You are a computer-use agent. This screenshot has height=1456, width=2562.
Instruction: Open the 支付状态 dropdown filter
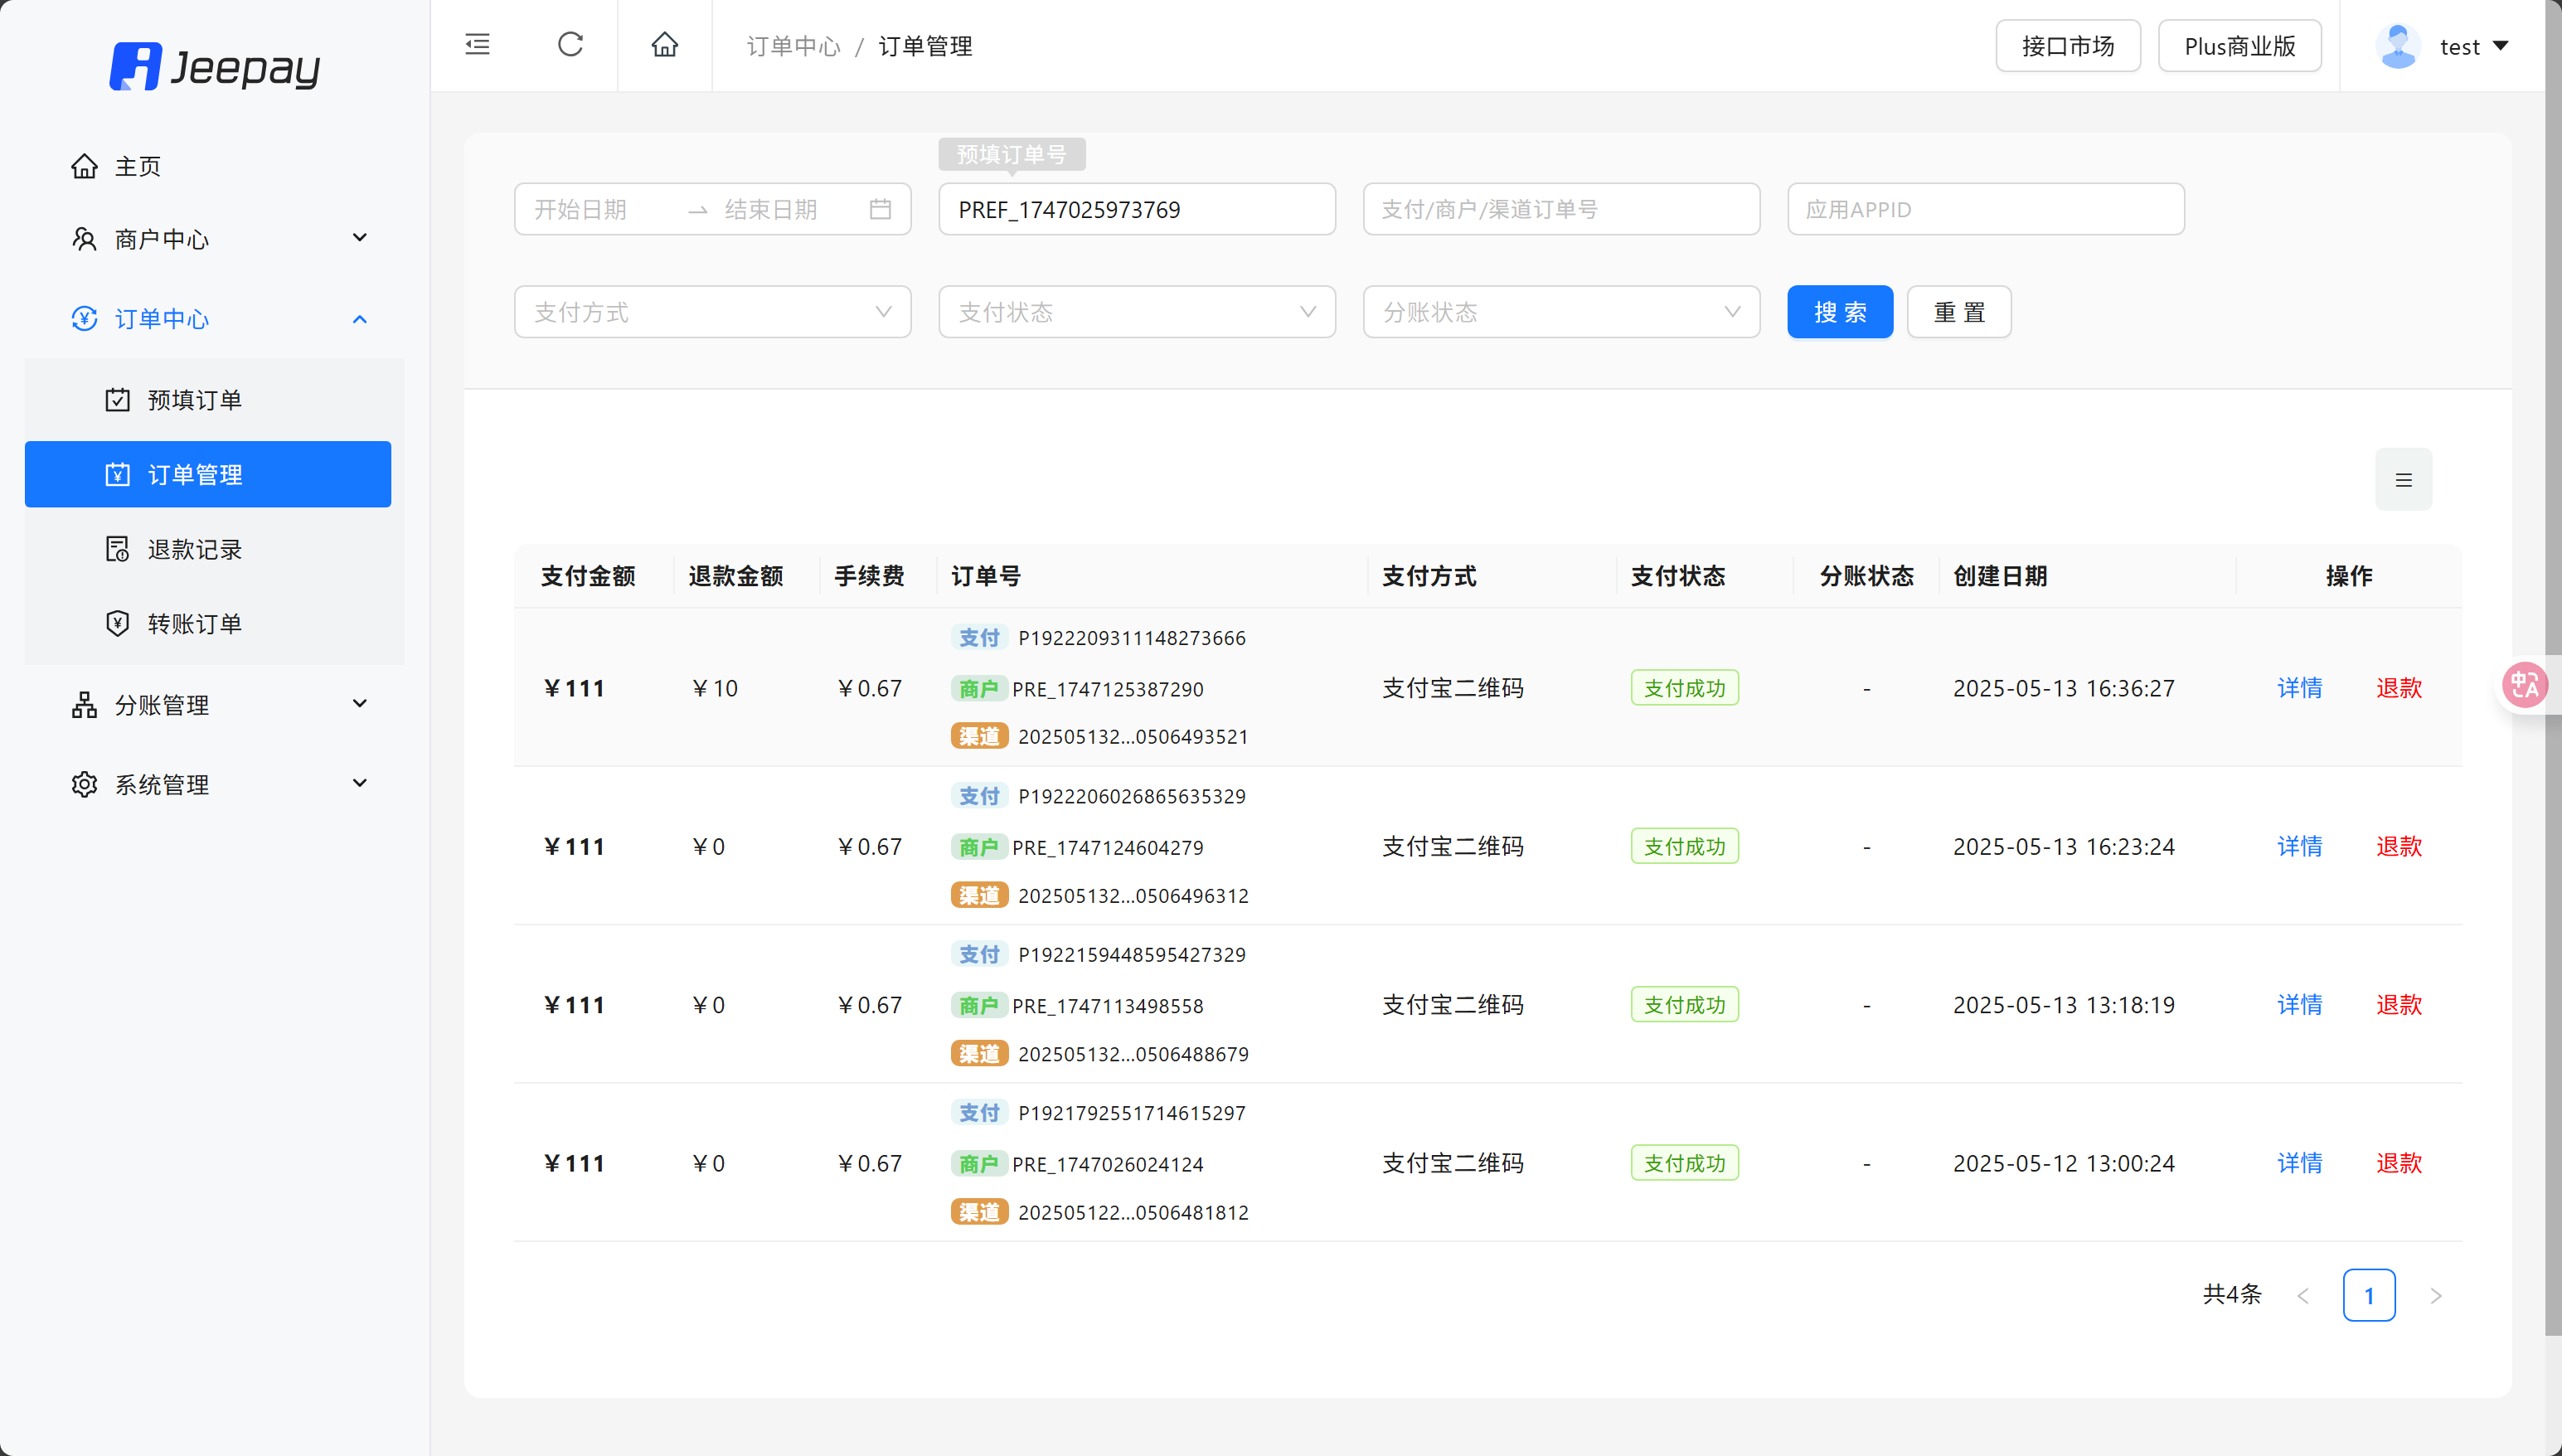tap(1136, 312)
